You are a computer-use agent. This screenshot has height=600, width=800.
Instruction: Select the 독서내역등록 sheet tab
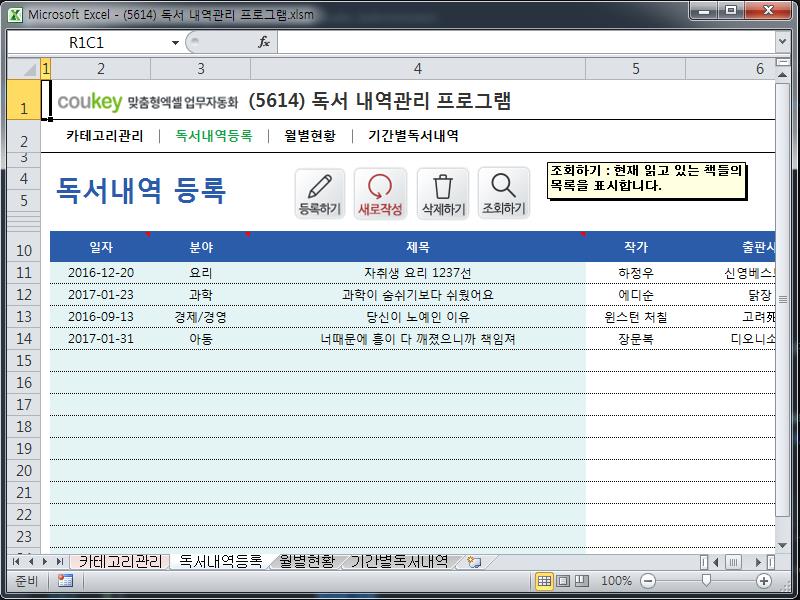[x=220, y=562]
